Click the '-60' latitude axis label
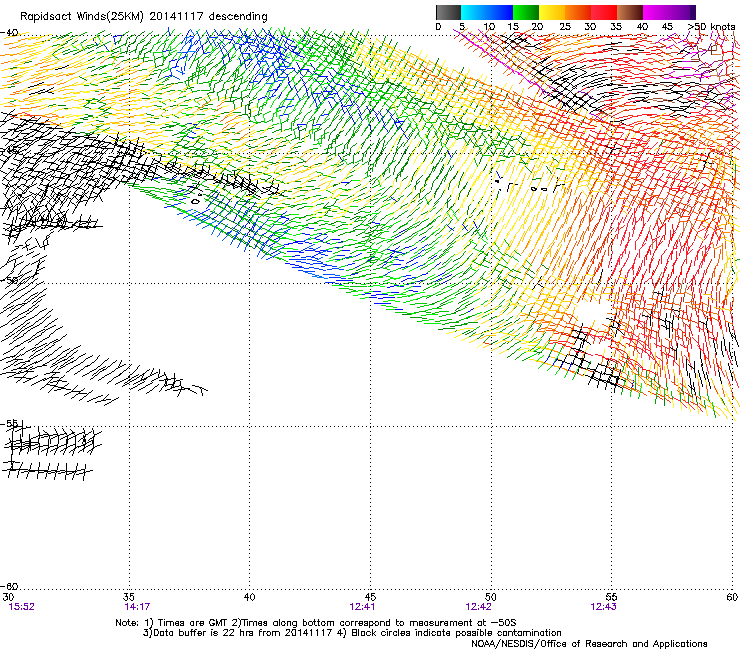Viewport: 740px width, 650px height. 9,586
